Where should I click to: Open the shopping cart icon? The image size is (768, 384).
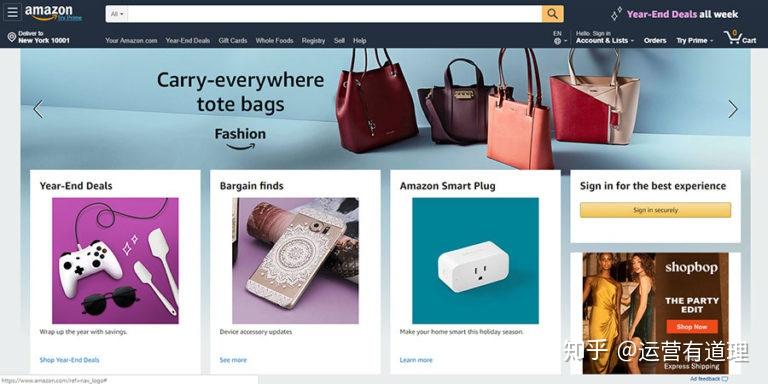[x=734, y=37]
